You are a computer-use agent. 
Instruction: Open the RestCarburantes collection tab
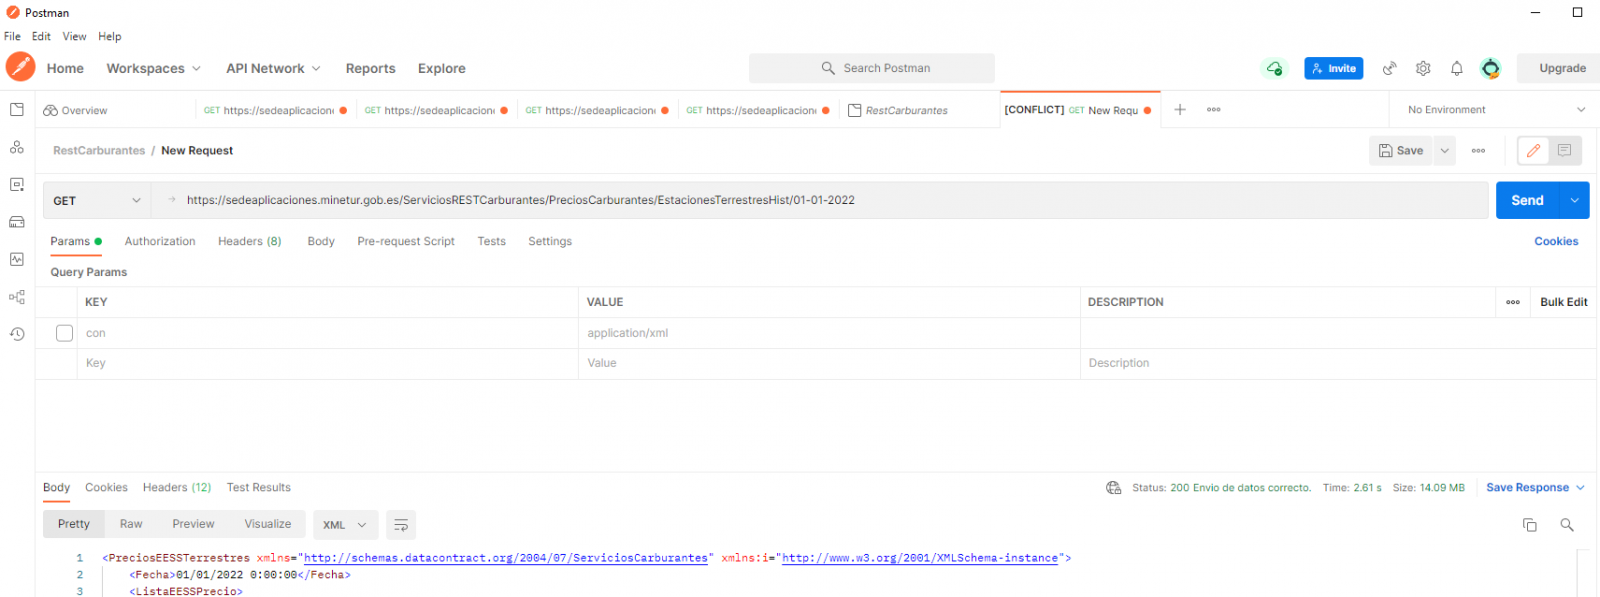906,110
